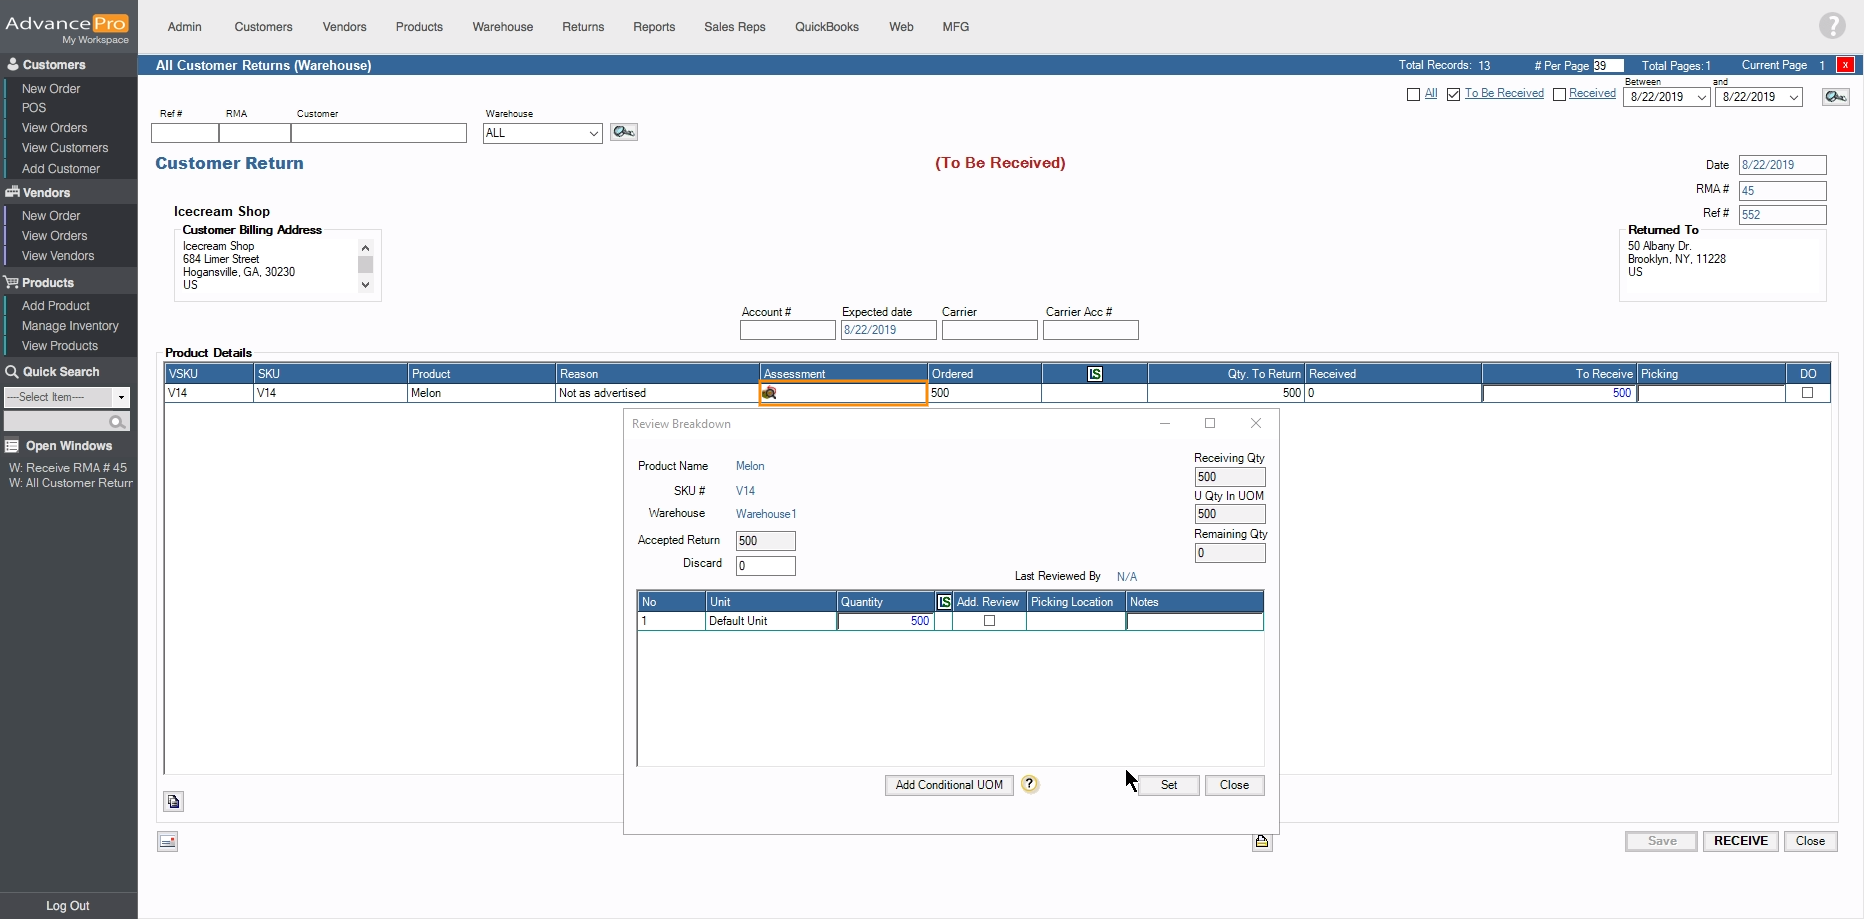Click the Quick Search magnifier icon
The image size is (1864, 919).
click(x=117, y=422)
